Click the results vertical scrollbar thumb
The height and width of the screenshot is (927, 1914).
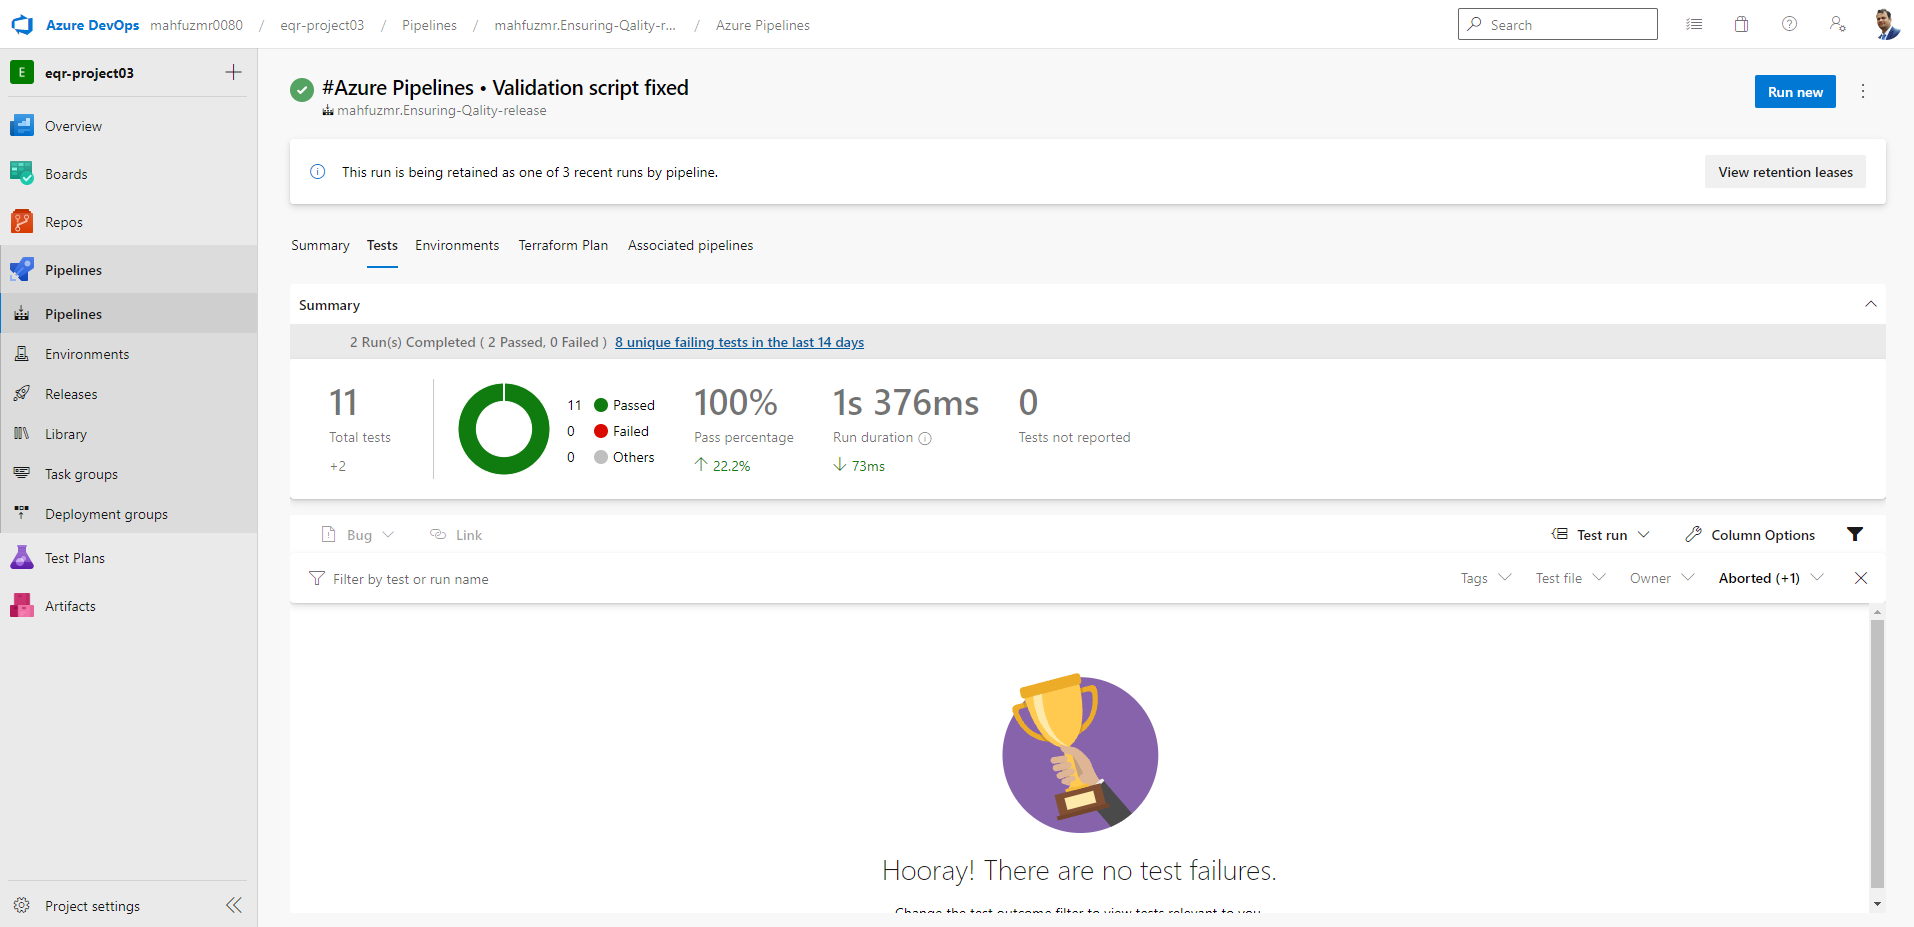1877,753
